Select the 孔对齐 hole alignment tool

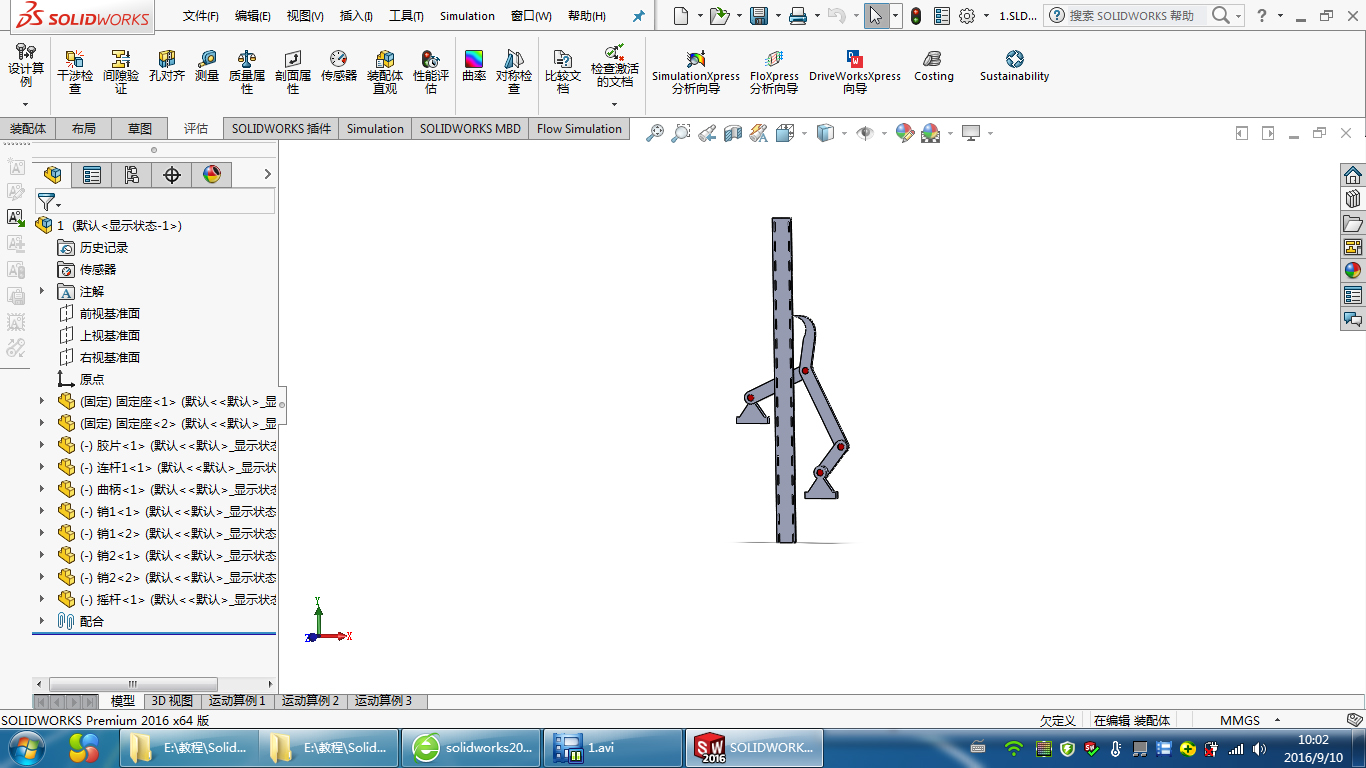[x=167, y=67]
